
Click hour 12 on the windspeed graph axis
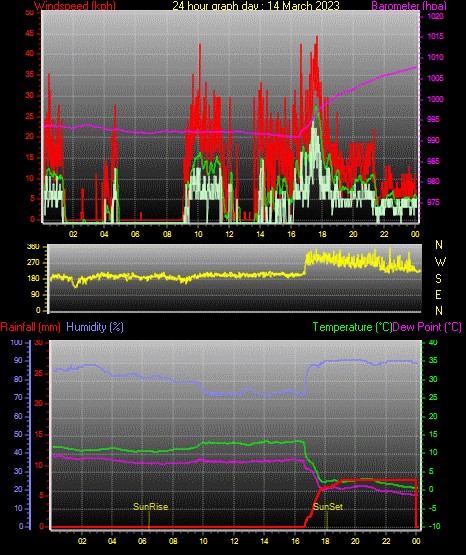(x=229, y=234)
